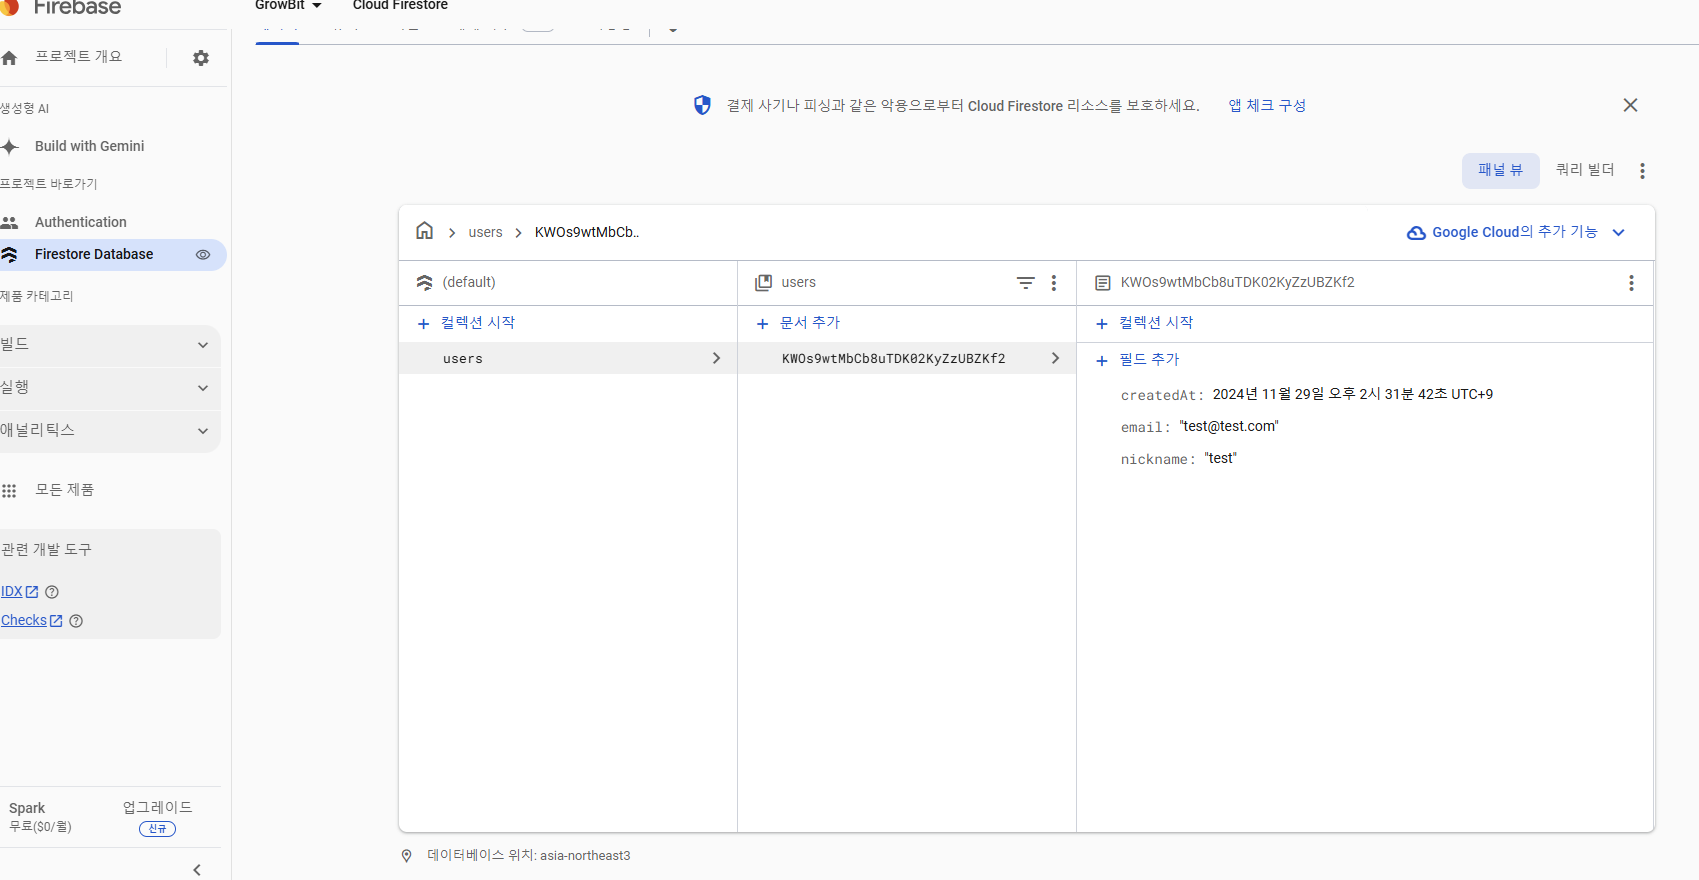
Task: Go to Firestore root via home breadcrumb icon
Action: pyautogui.click(x=425, y=231)
